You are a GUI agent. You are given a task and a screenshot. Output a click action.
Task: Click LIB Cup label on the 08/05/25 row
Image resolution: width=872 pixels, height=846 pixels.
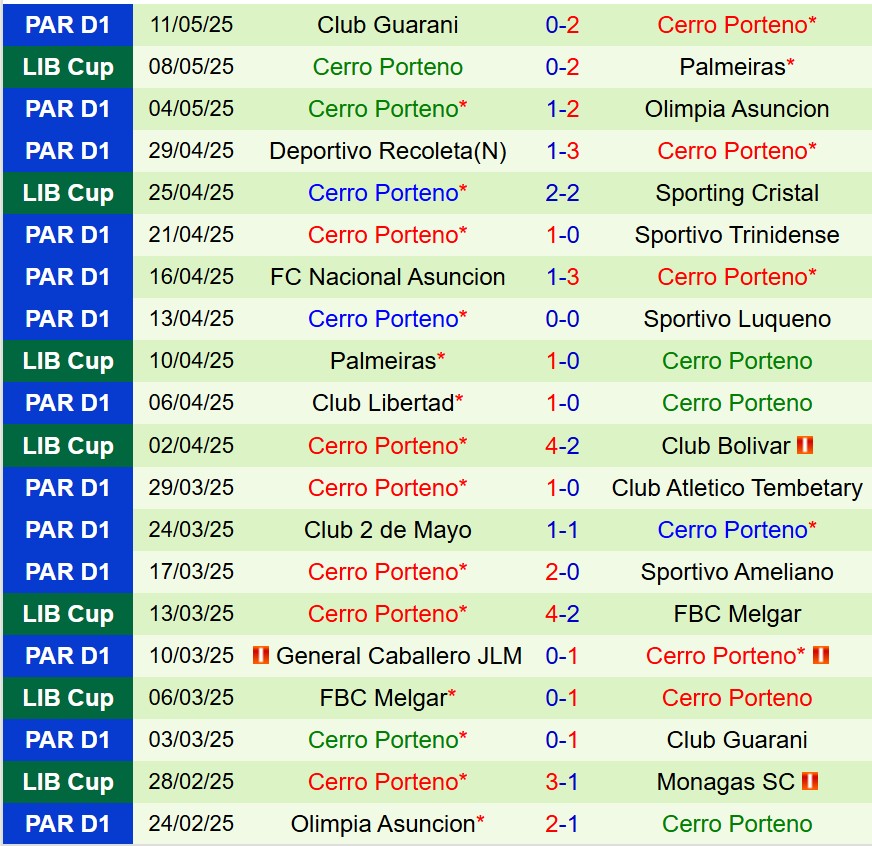pos(68,67)
